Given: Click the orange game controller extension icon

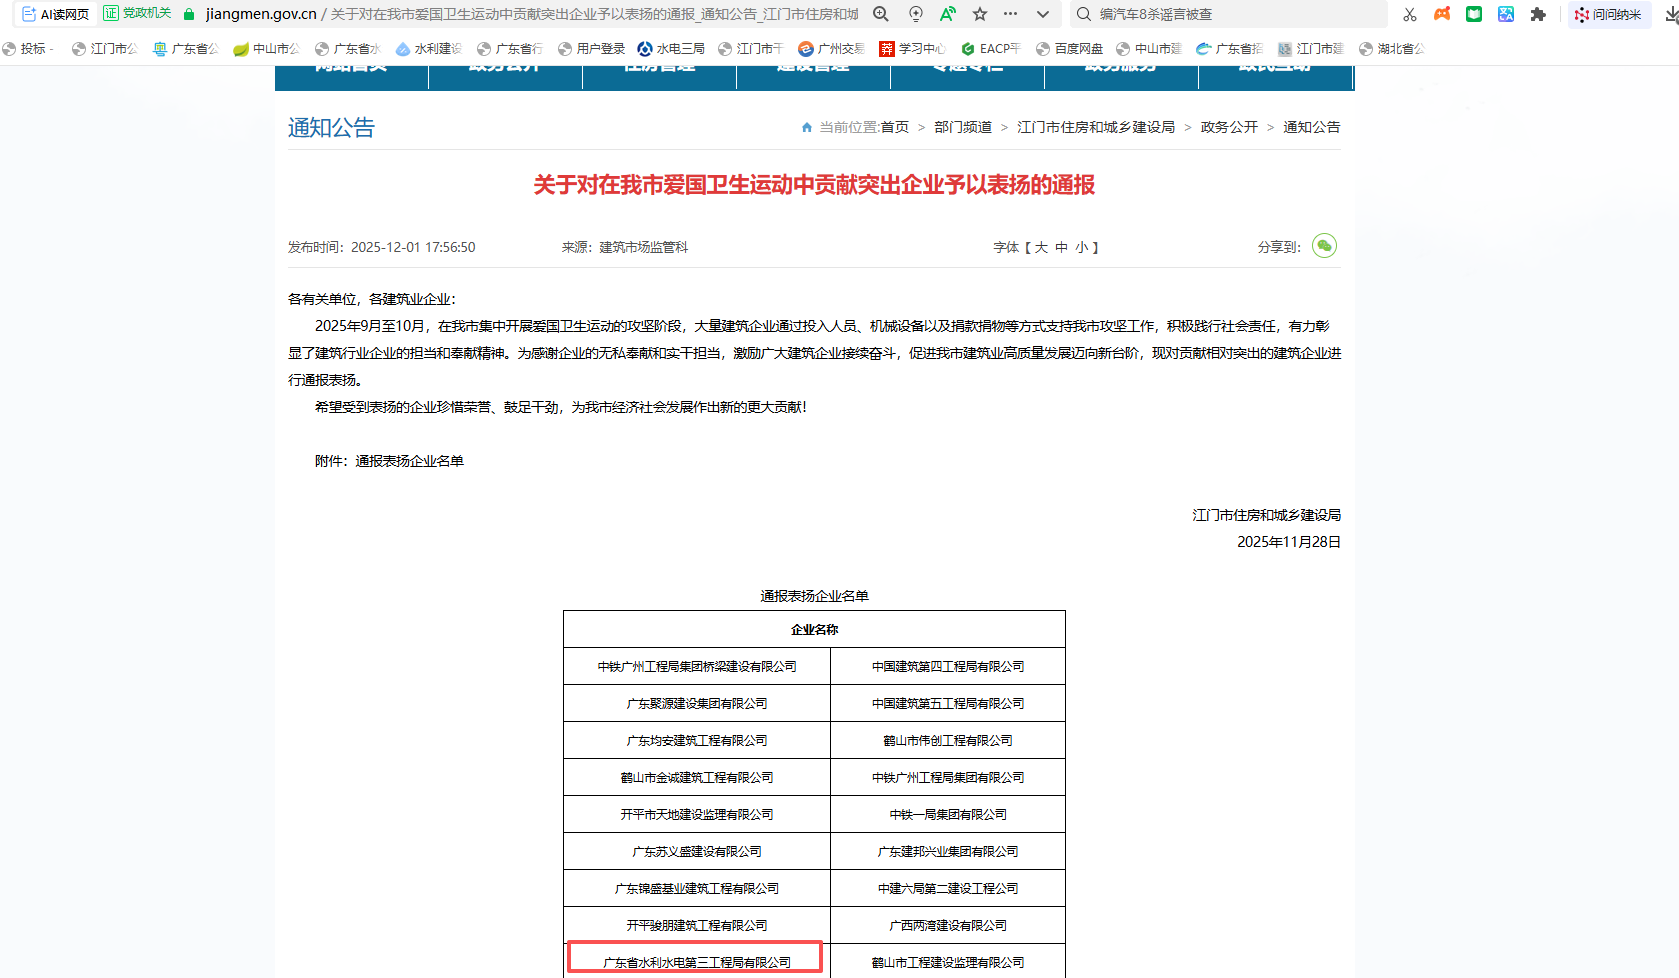Looking at the screenshot, I should tap(1442, 14).
